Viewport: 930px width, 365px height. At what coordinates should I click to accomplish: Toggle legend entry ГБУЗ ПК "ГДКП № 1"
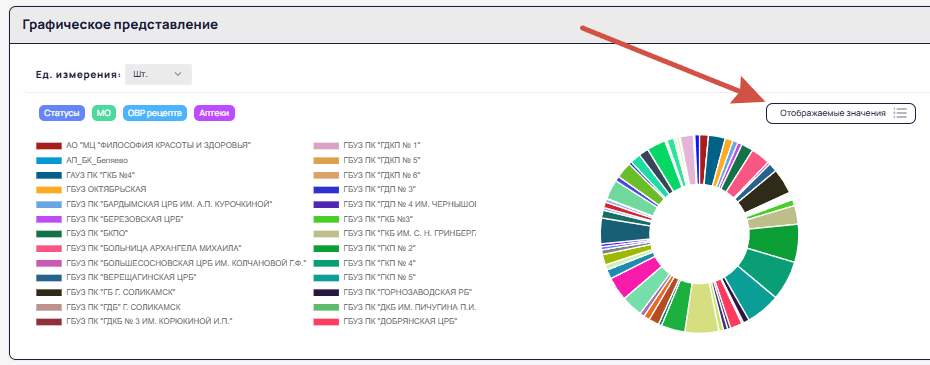coord(367,145)
